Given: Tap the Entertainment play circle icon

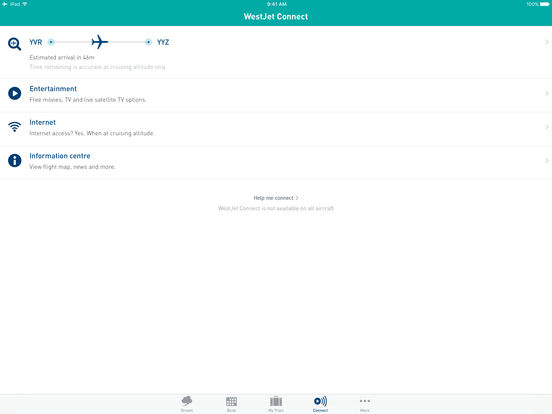Looking at the screenshot, I should [x=14, y=93].
